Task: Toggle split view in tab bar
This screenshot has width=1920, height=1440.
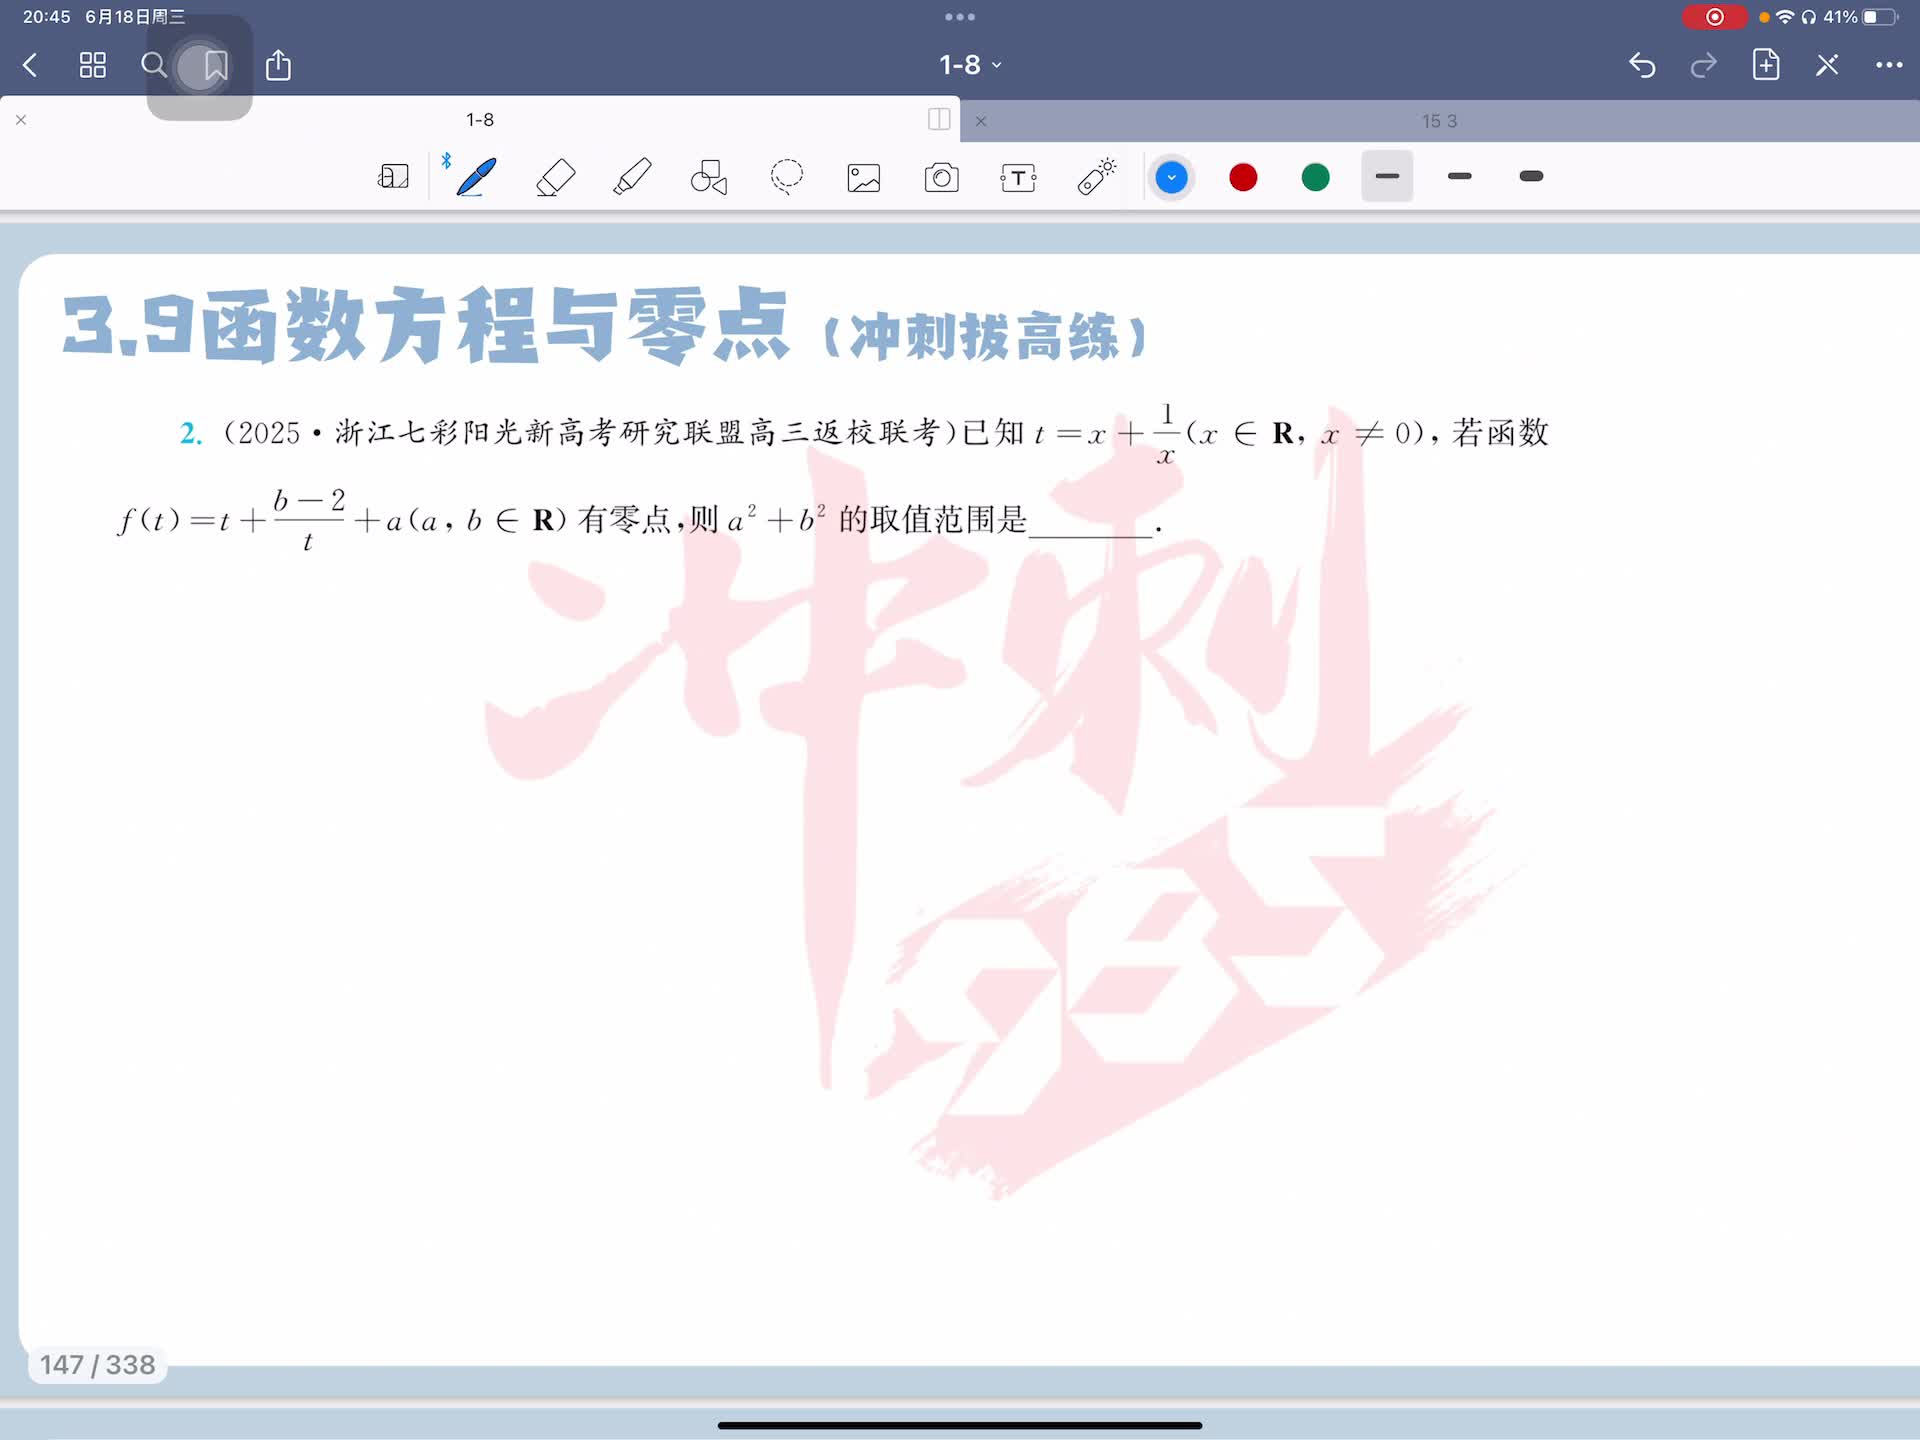Action: [x=939, y=119]
